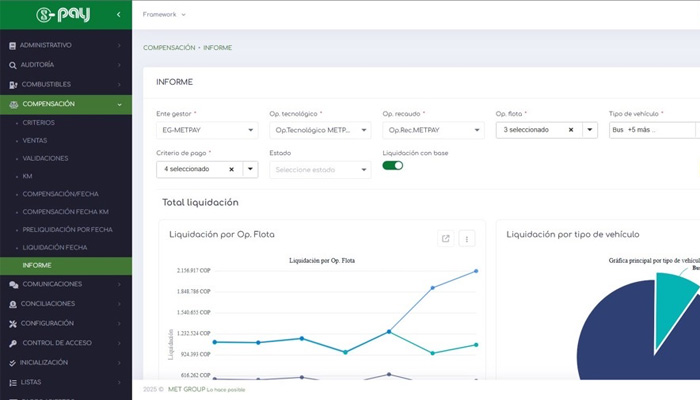Open the Ventas submenu item
The width and height of the screenshot is (700, 400).
(x=35, y=141)
